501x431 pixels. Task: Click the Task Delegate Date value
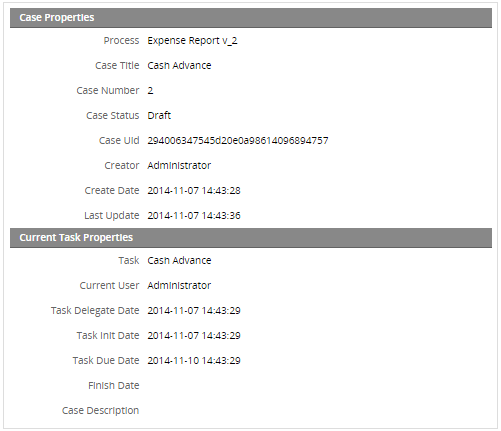pos(194,311)
